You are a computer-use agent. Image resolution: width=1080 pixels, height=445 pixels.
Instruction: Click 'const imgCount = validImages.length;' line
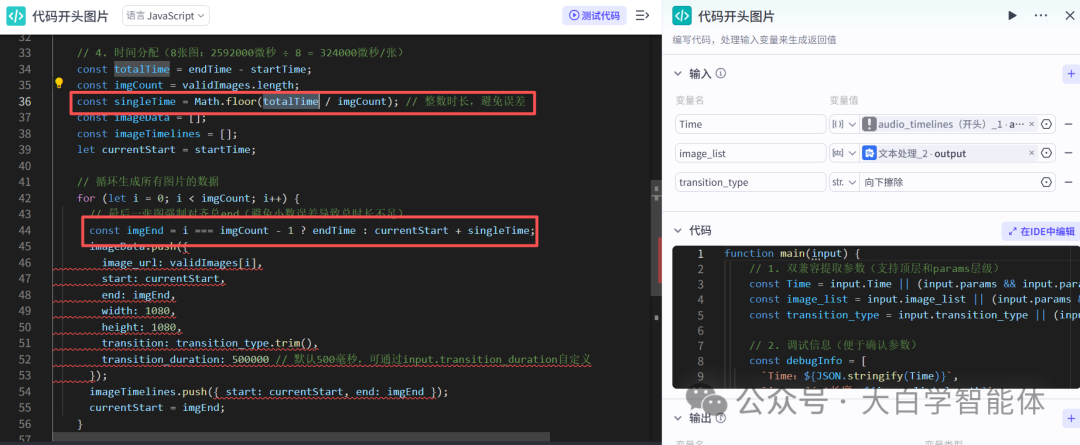[188, 85]
